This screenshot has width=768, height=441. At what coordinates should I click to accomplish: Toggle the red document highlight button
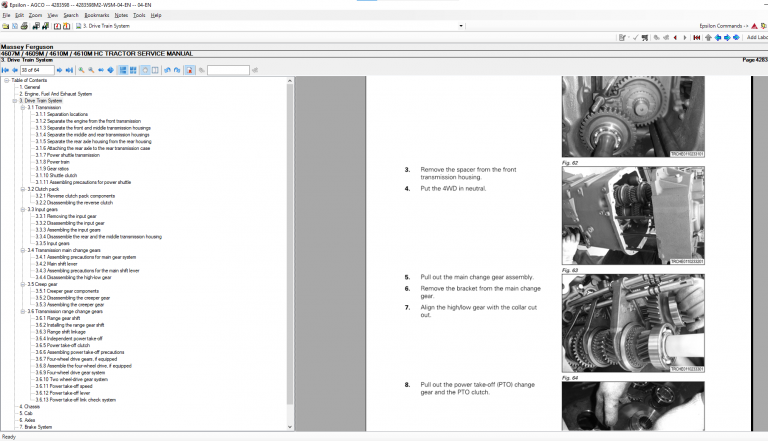(190, 70)
